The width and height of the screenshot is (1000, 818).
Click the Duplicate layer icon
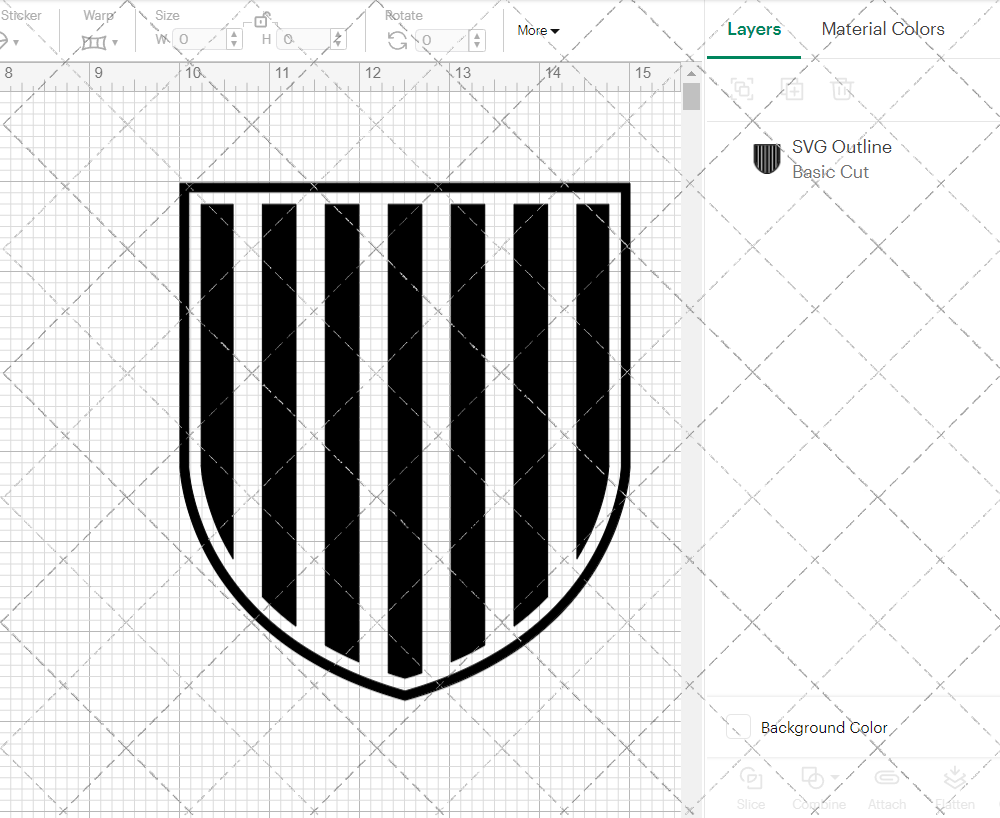792,89
